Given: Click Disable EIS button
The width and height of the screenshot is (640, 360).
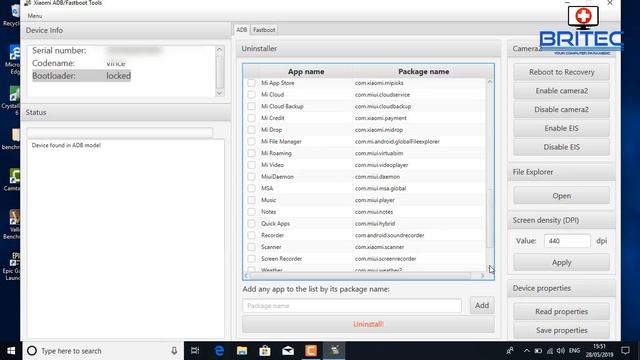Looking at the screenshot, I should tap(562, 147).
